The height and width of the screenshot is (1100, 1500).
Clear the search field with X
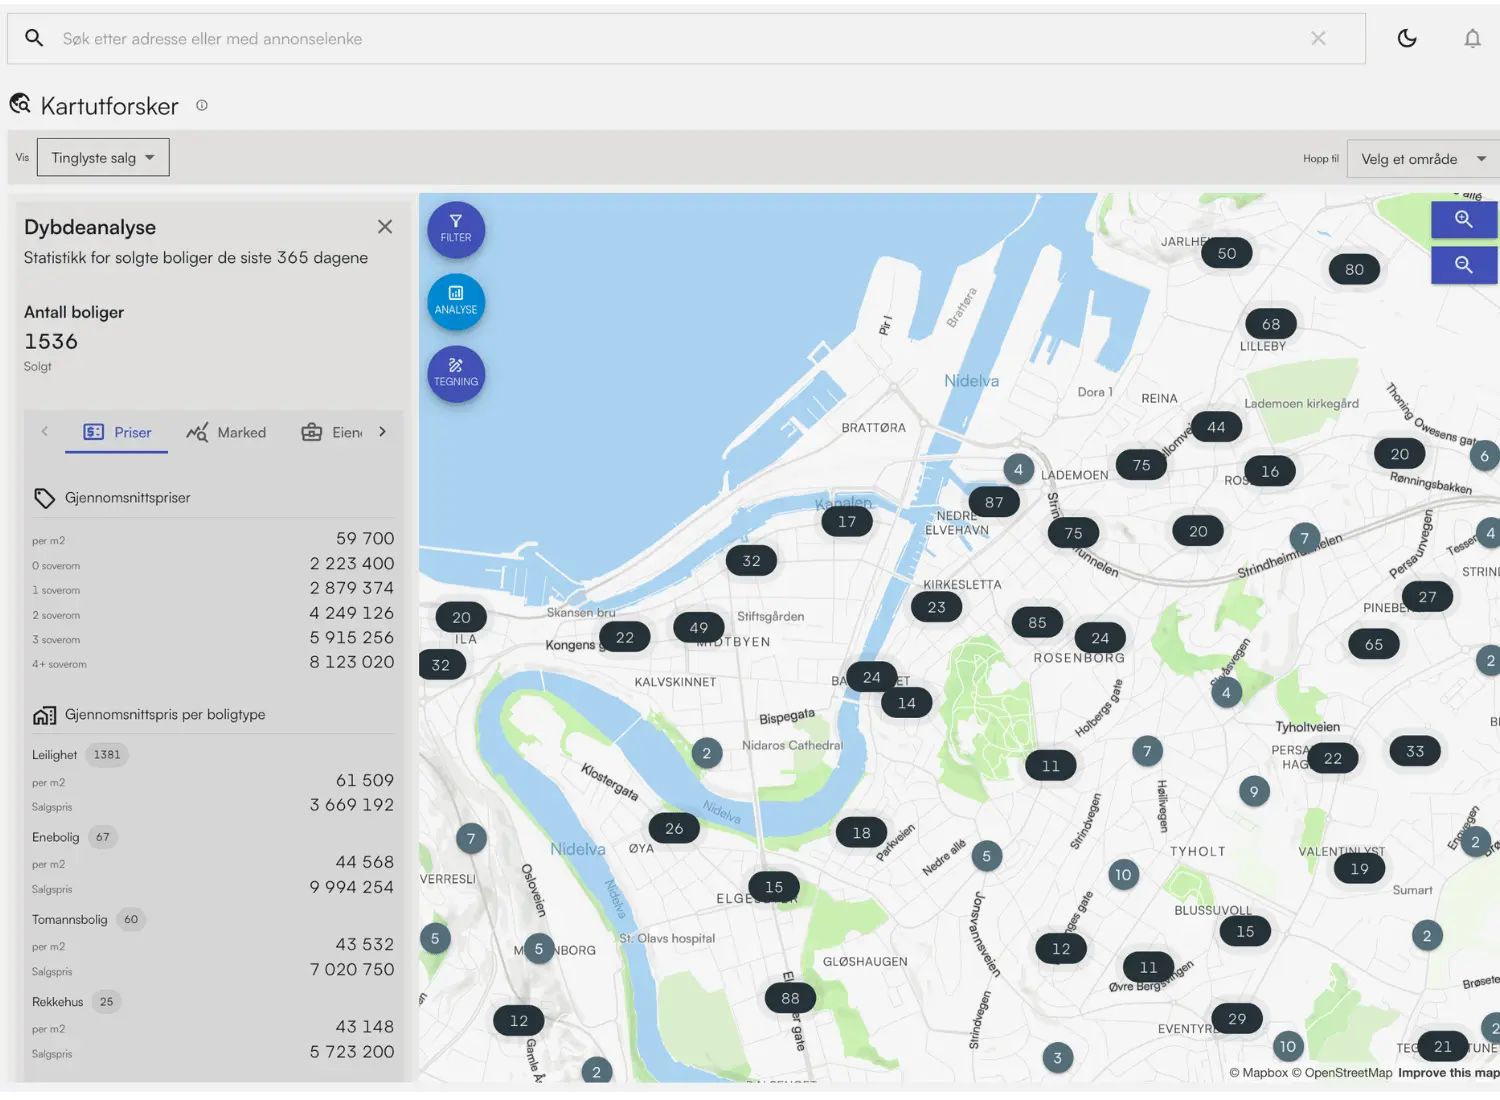coord(1318,38)
